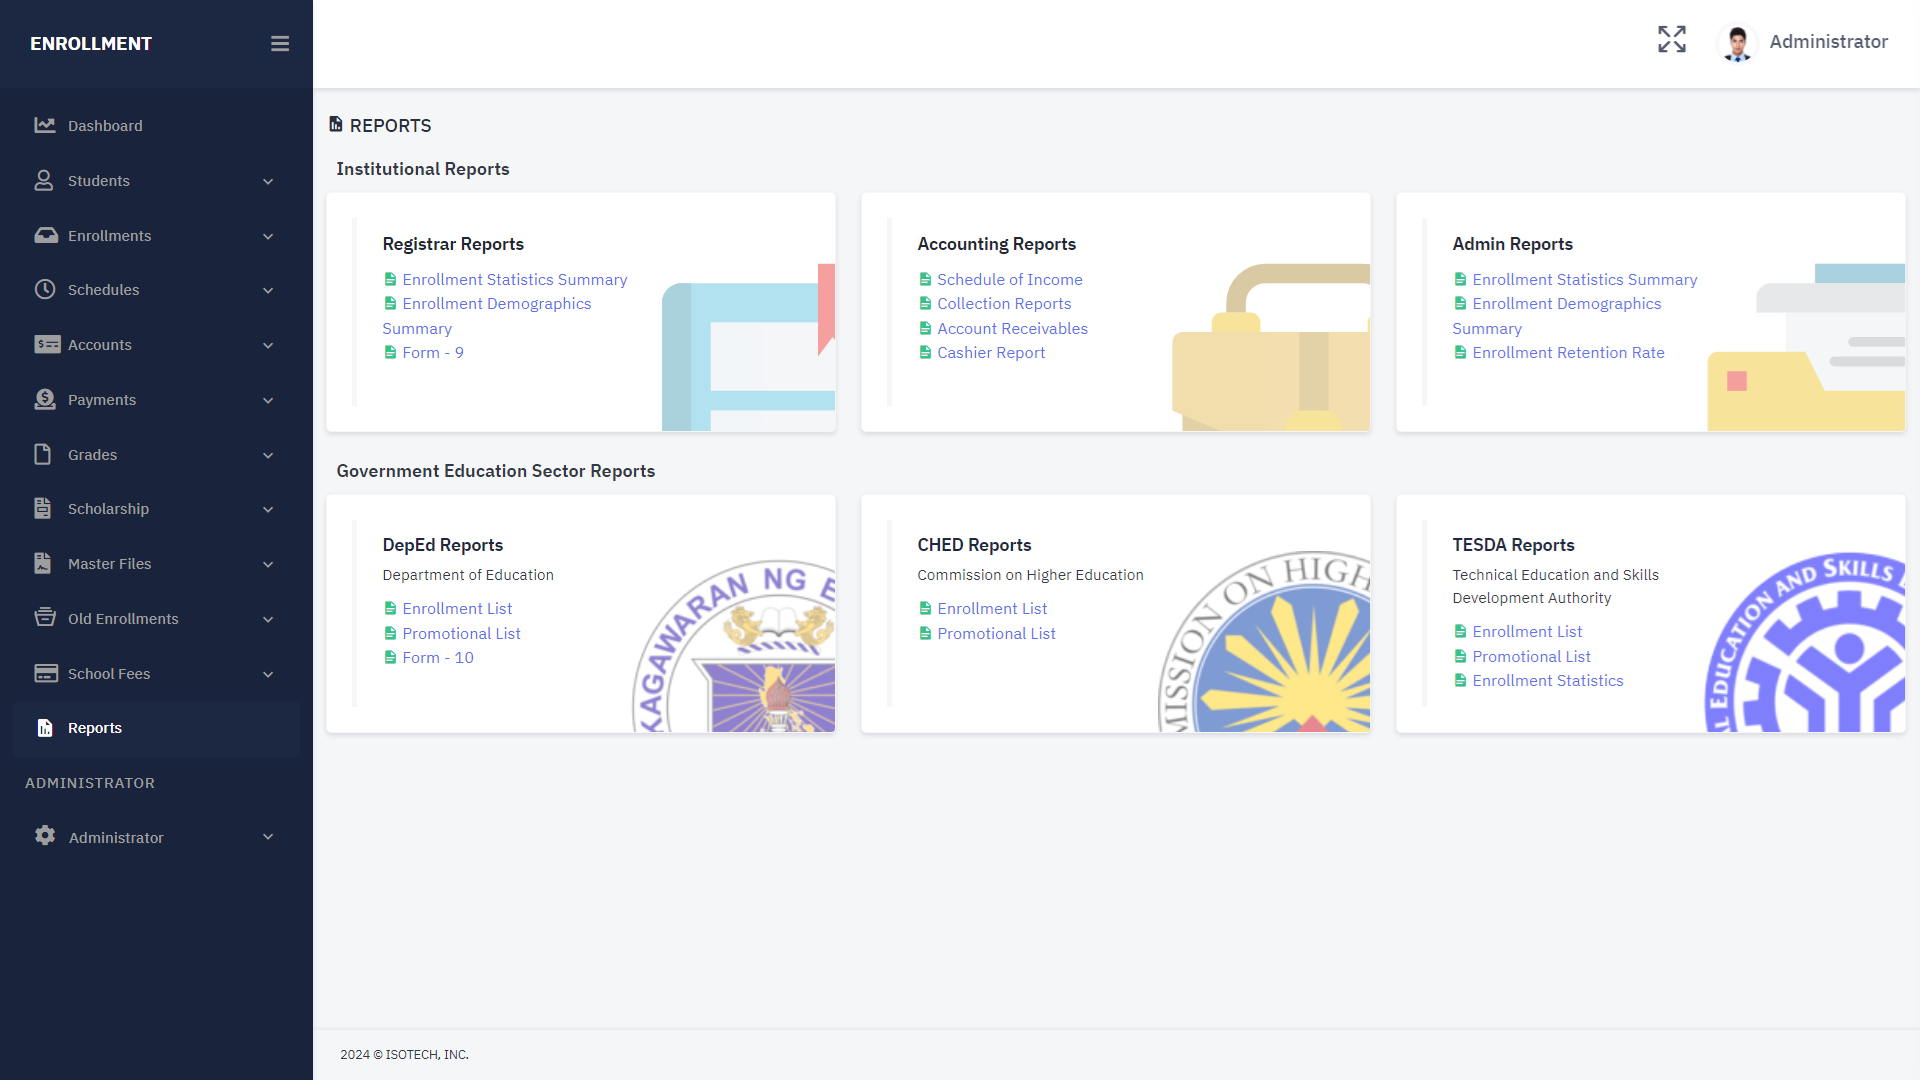1920x1080 pixels.
Task: Click the School Fees card icon
Action: [45, 673]
